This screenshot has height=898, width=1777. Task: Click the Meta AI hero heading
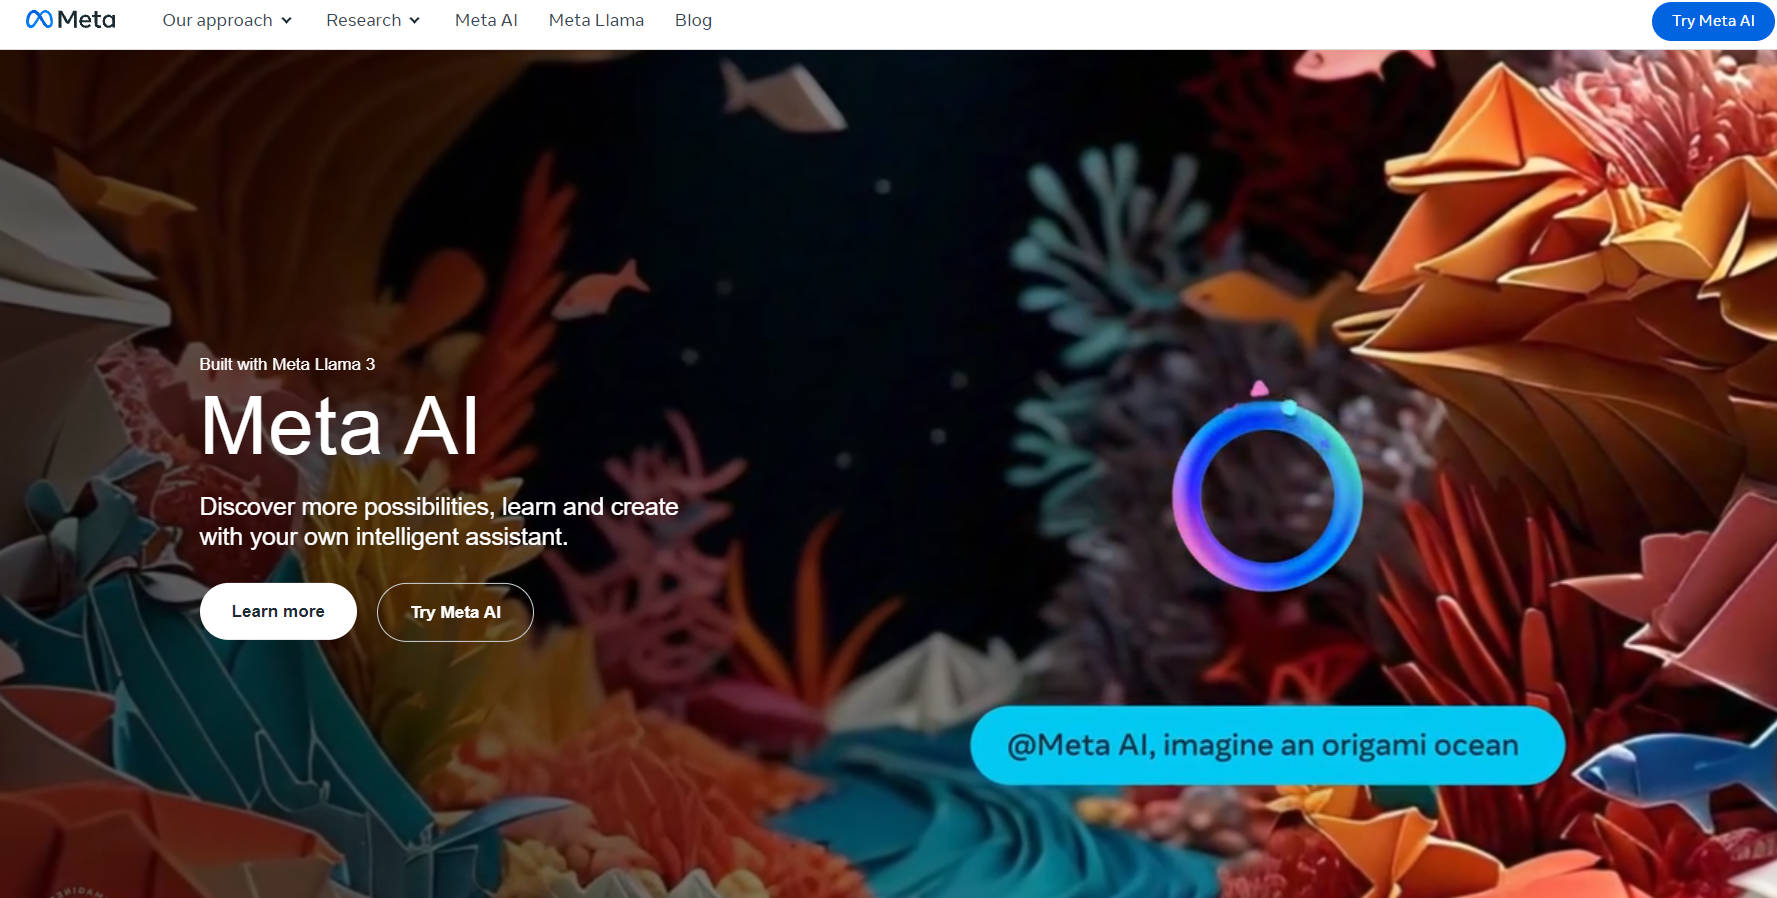340,426
